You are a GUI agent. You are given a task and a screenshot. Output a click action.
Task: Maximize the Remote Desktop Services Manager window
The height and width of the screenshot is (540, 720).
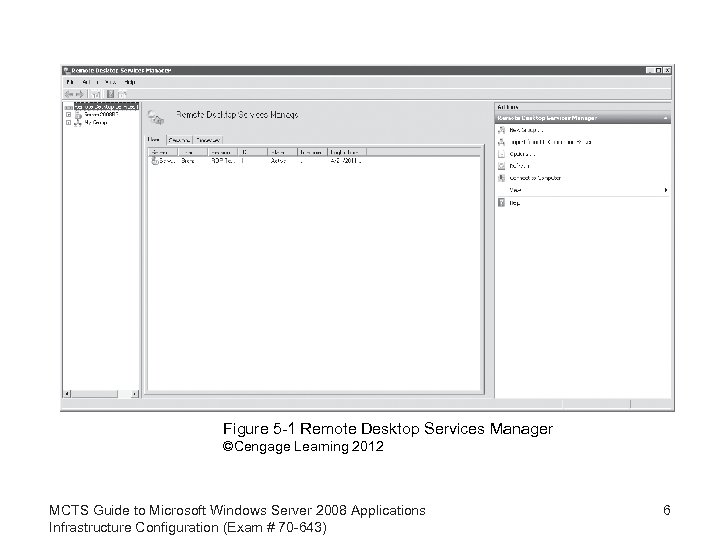click(x=658, y=70)
